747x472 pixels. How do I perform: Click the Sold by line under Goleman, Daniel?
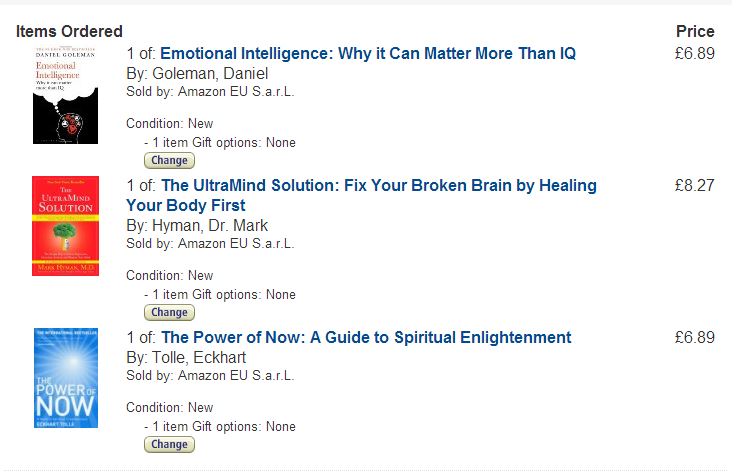(210, 91)
